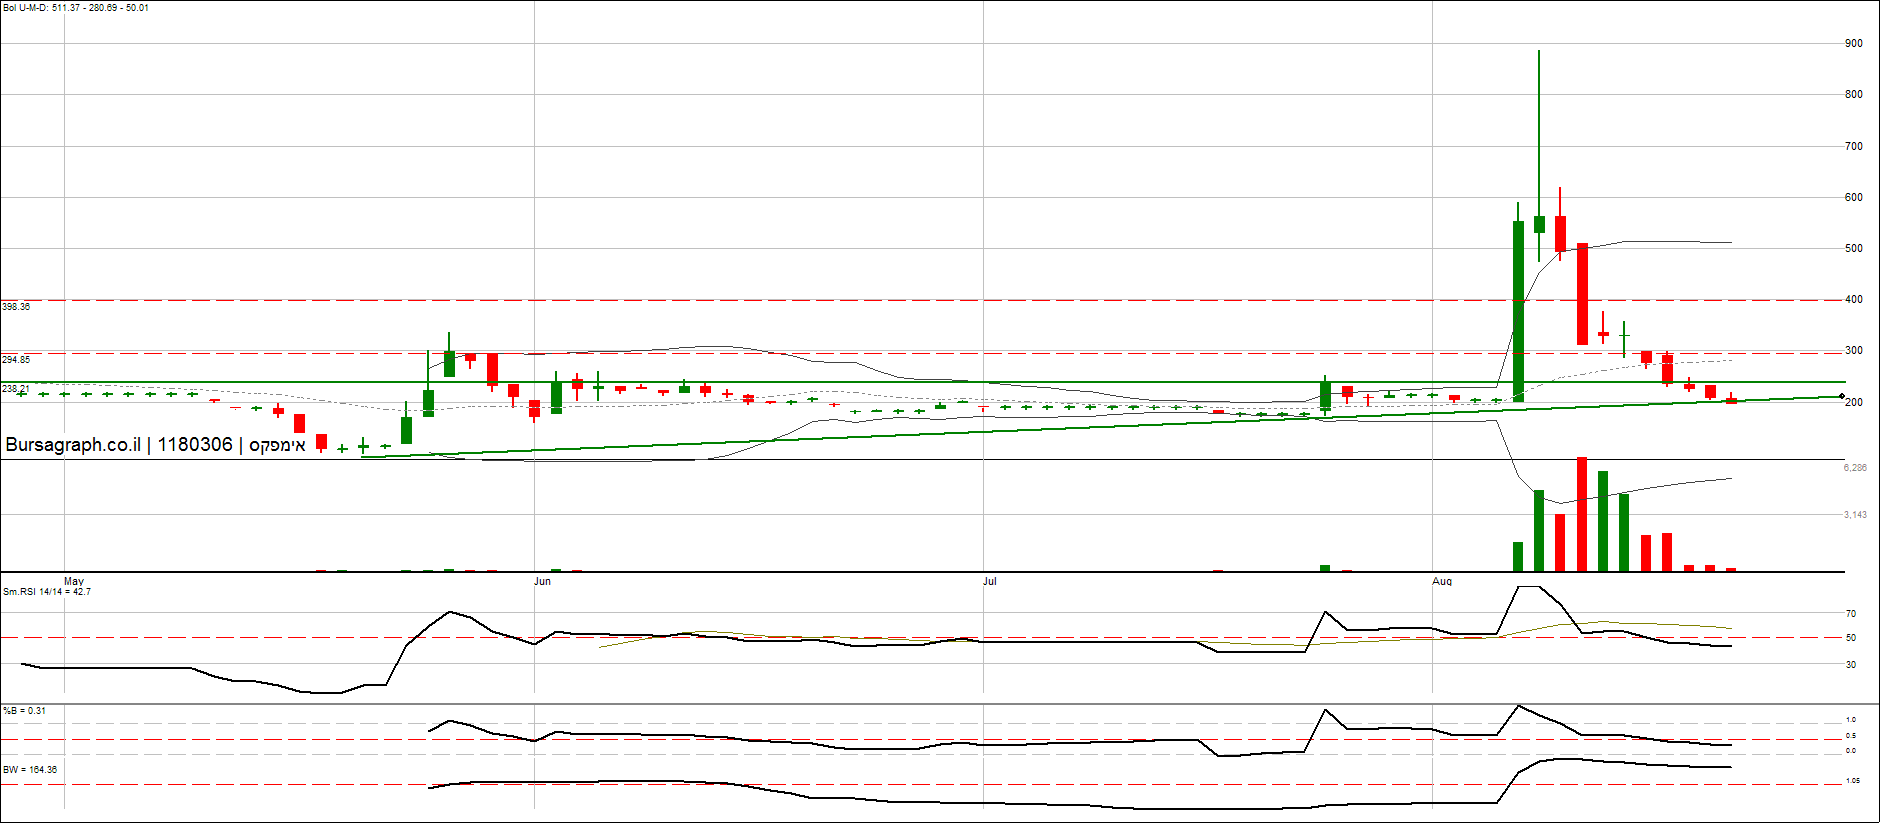Click the 398.36 resistance level label
Viewport: 1880px width, 823px height.
(x=16, y=307)
